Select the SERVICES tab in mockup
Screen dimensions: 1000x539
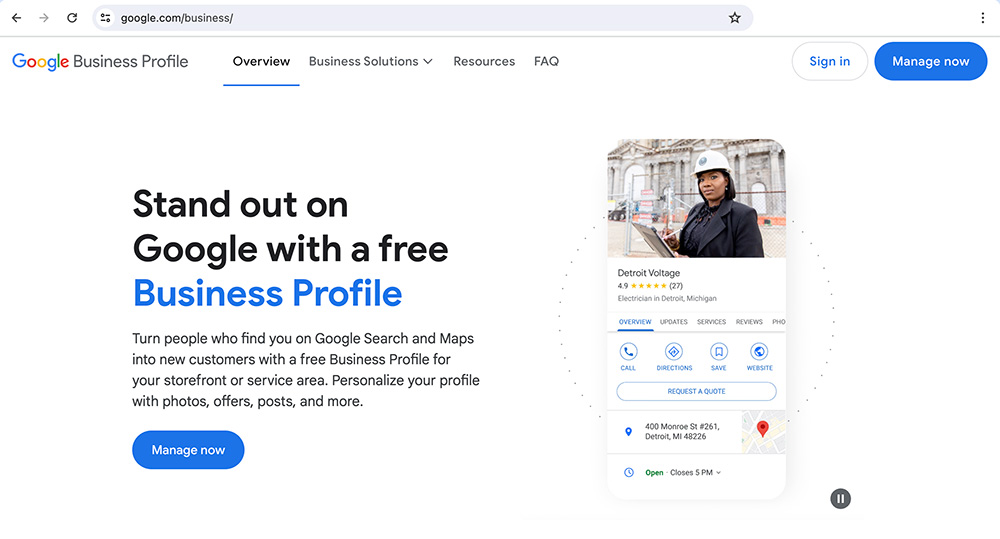tap(711, 322)
